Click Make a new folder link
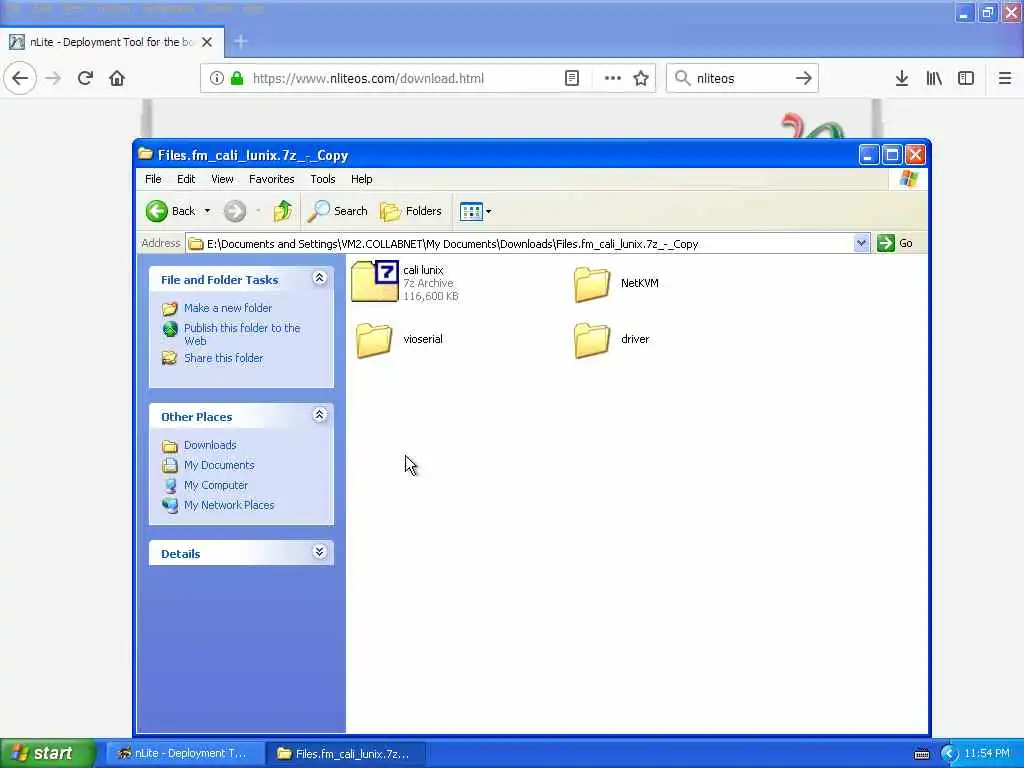This screenshot has height=768, width=1024. coord(228,308)
